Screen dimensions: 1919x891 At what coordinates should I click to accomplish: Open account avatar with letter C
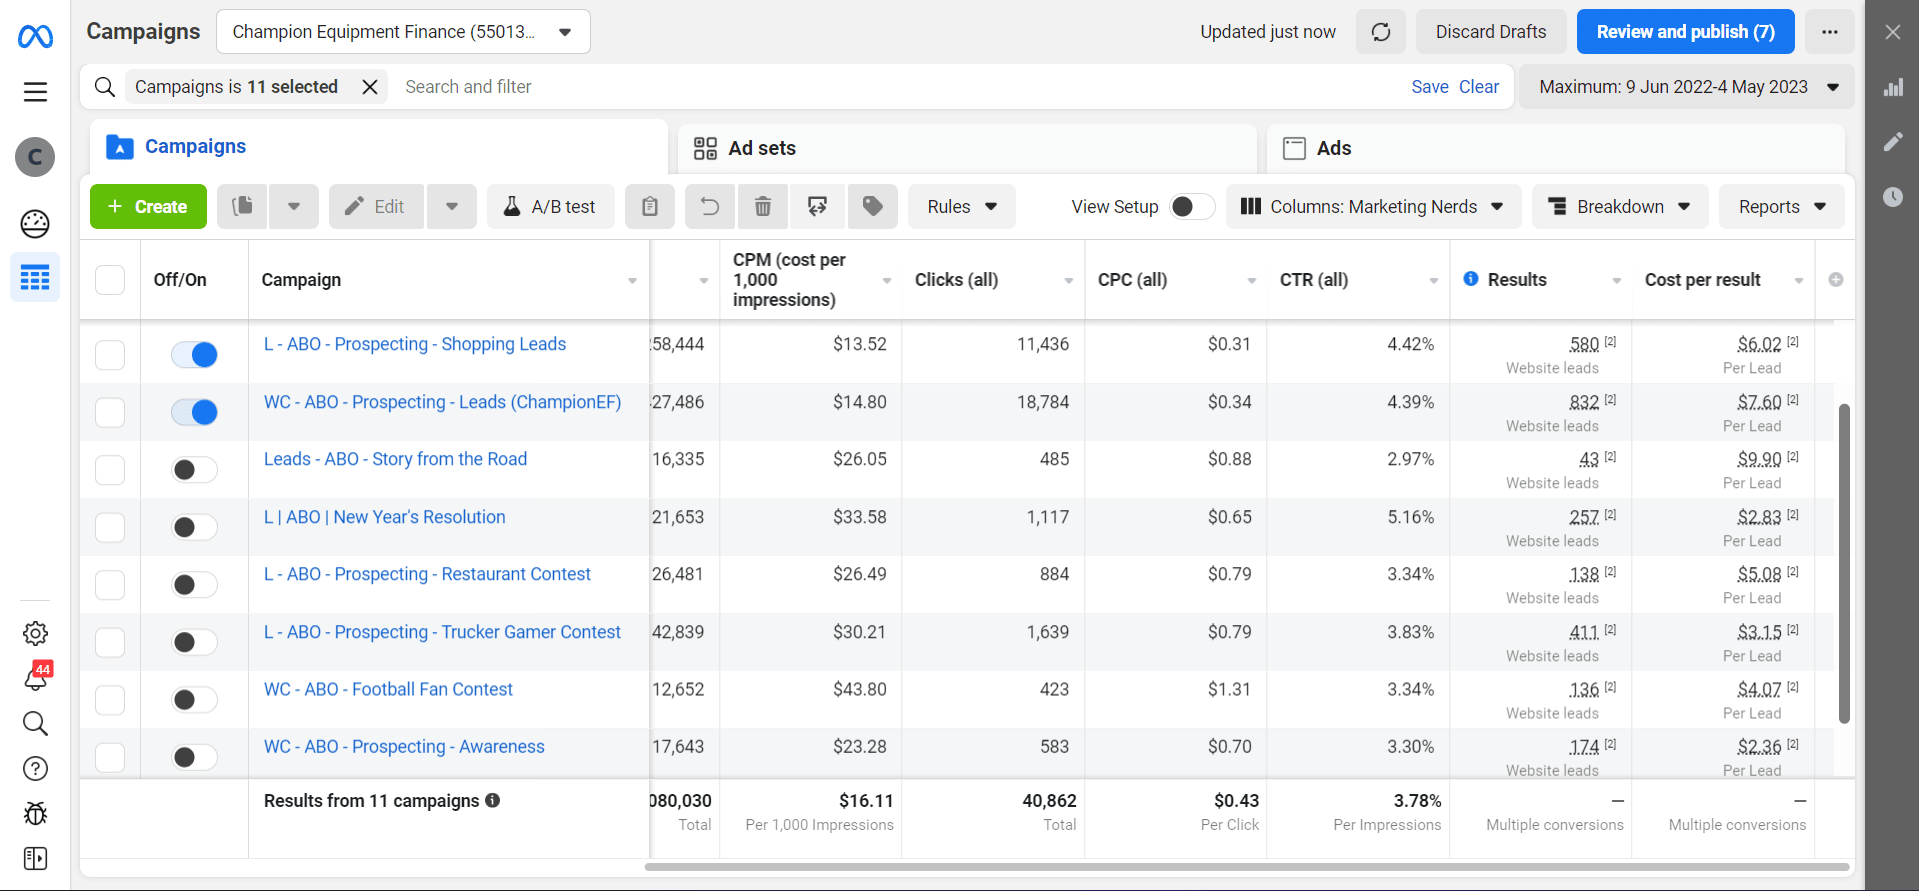click(35, 157)
